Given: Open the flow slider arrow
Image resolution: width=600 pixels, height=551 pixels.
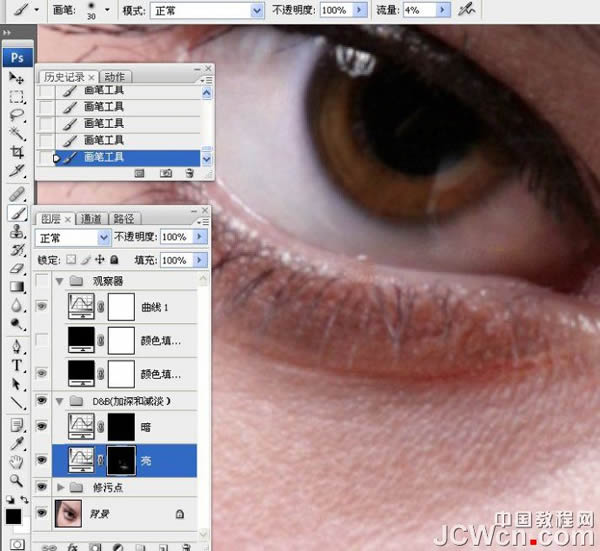Looking at the screenshot, I should tap(443, 10).
